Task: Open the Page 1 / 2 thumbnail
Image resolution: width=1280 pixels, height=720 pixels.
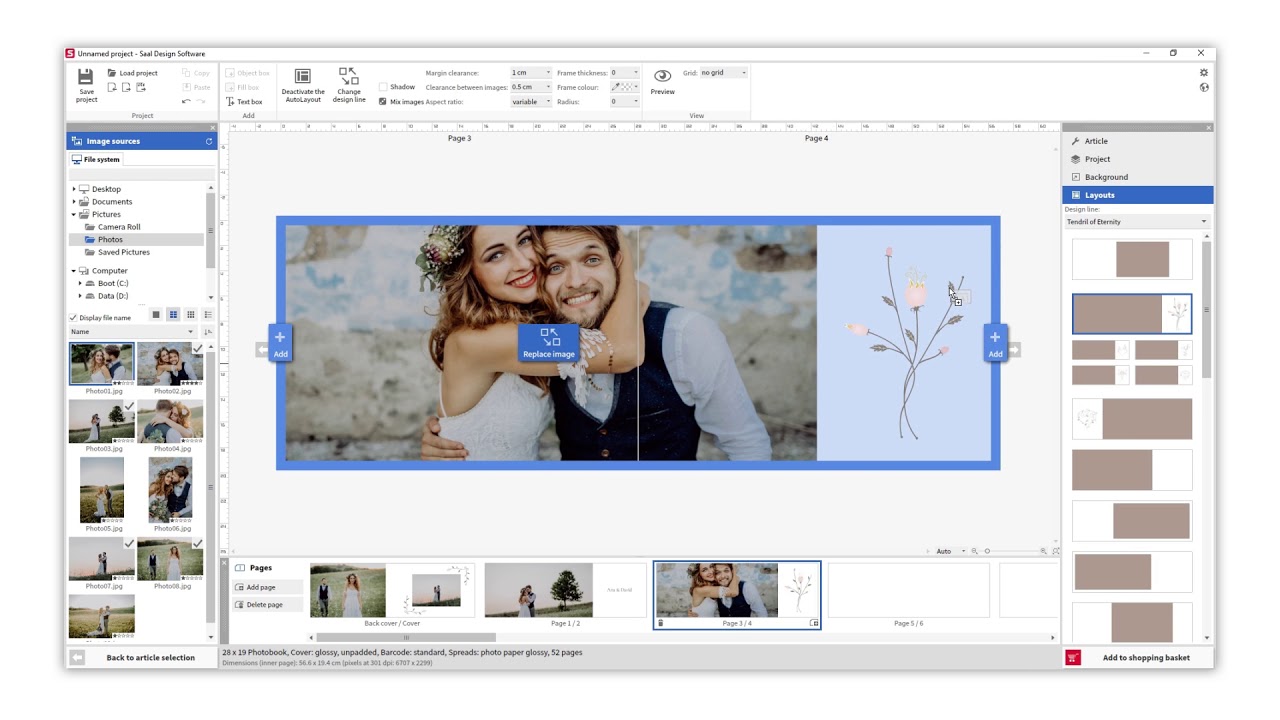Action: click(565, 591)
